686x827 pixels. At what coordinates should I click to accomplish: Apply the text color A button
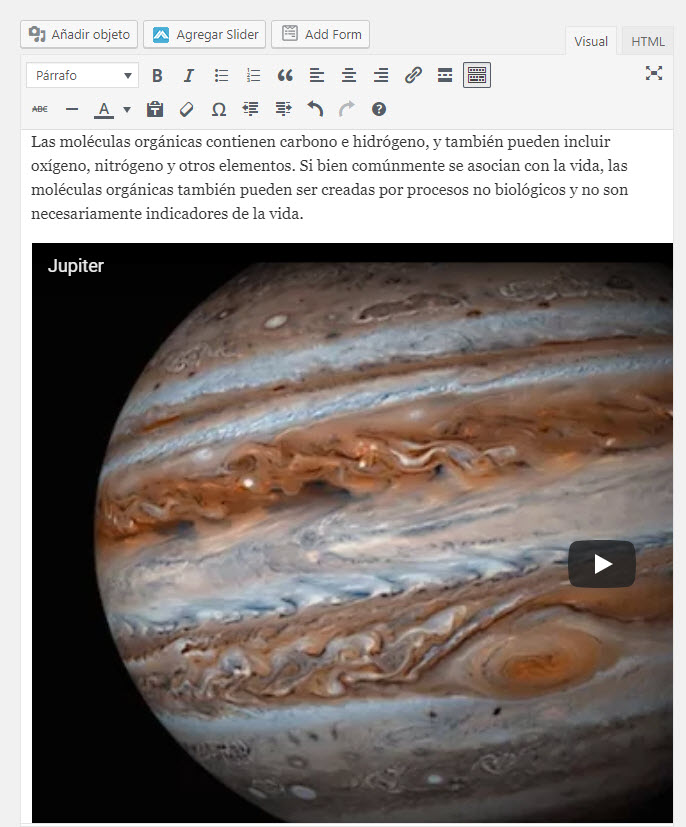pos(104,109)
